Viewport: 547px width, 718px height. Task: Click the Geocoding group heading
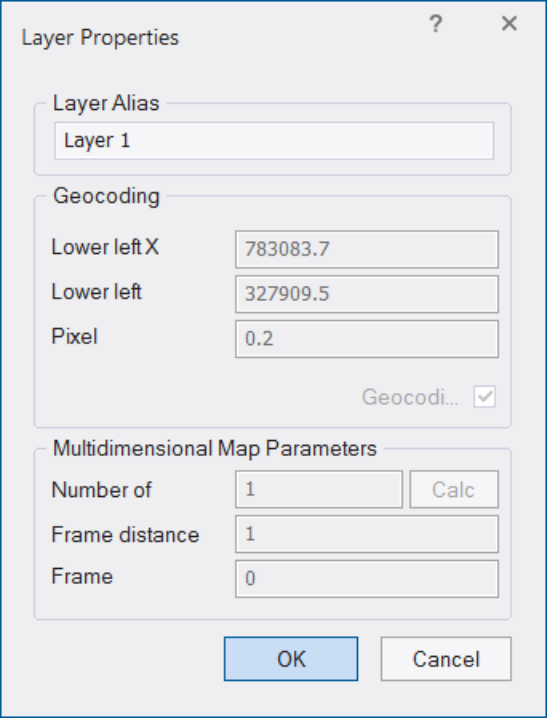pos(106,196)
